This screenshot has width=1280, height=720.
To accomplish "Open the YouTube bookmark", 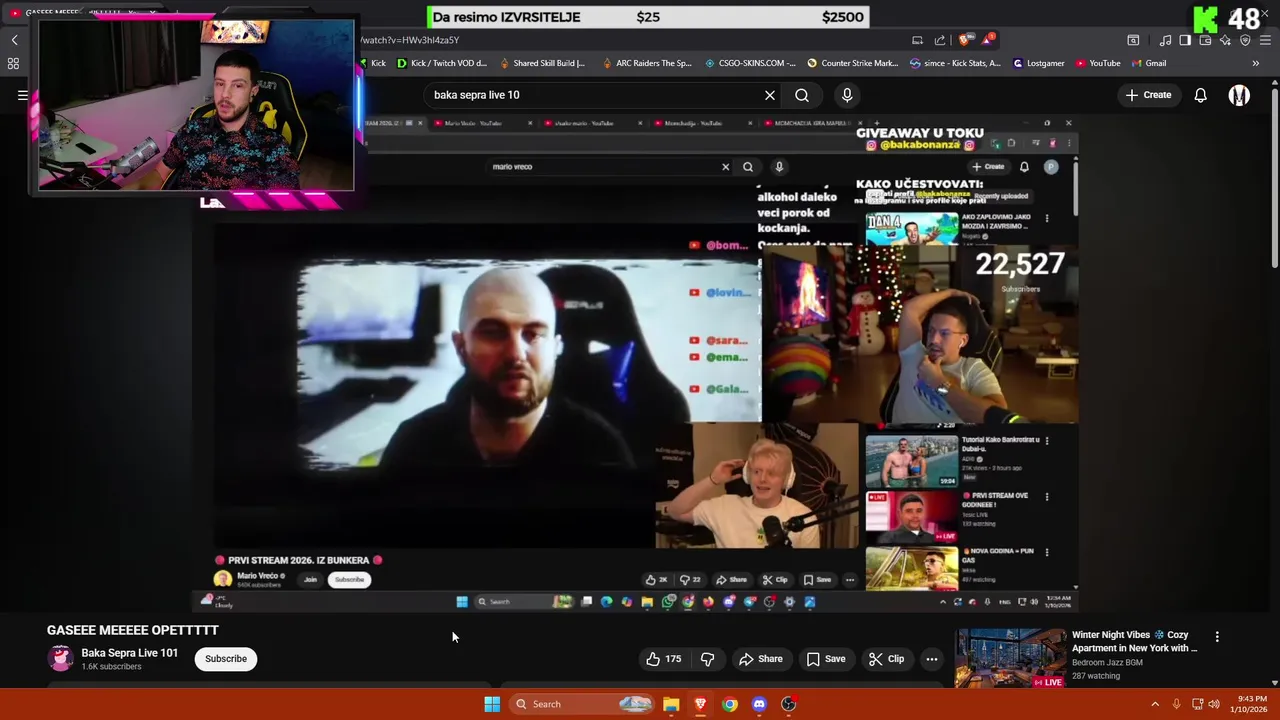I will [1098, 63].
